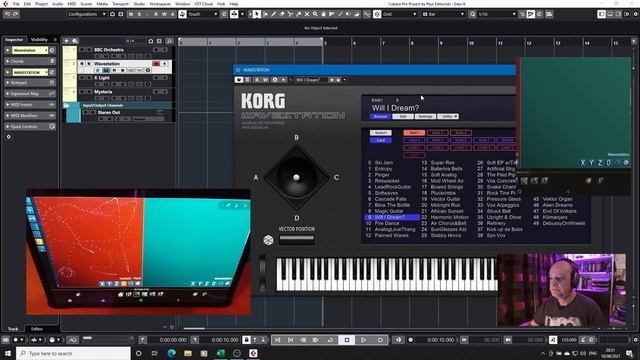The width and height of the screenshot is (640, 360).
Task: Select the Glue tool
Action: tap(298, 14)
